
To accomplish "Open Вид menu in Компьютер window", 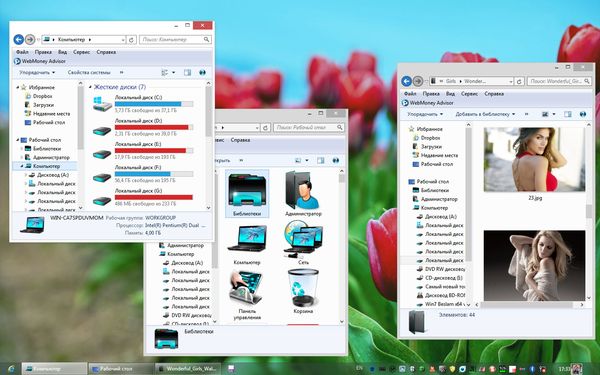I will click(x=62, y=52).
